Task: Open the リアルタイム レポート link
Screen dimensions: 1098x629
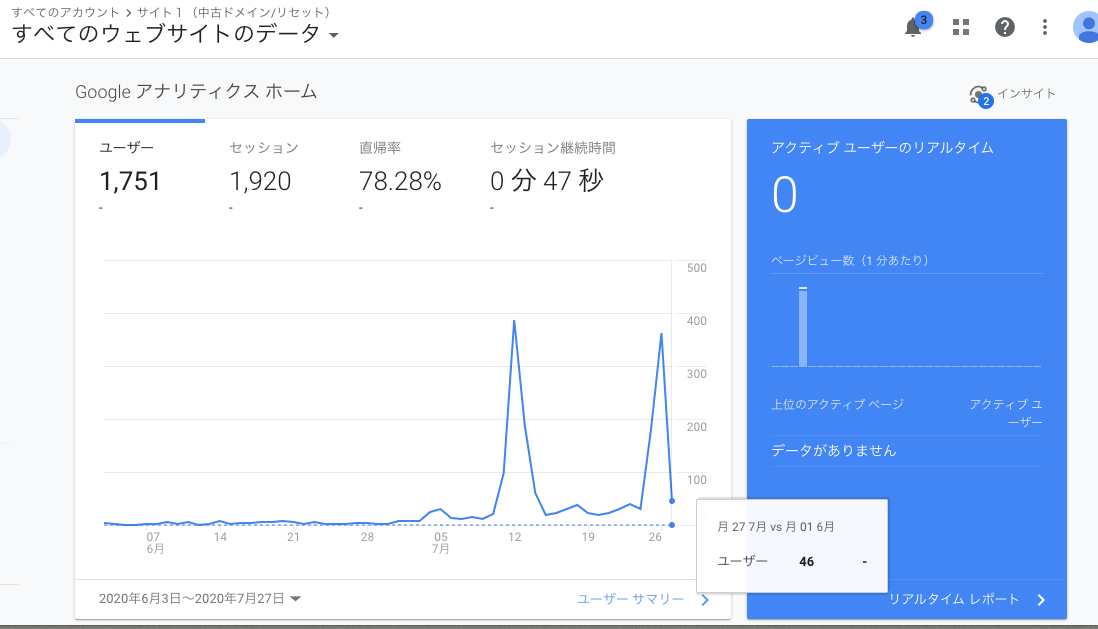Action: click(954, 600)
